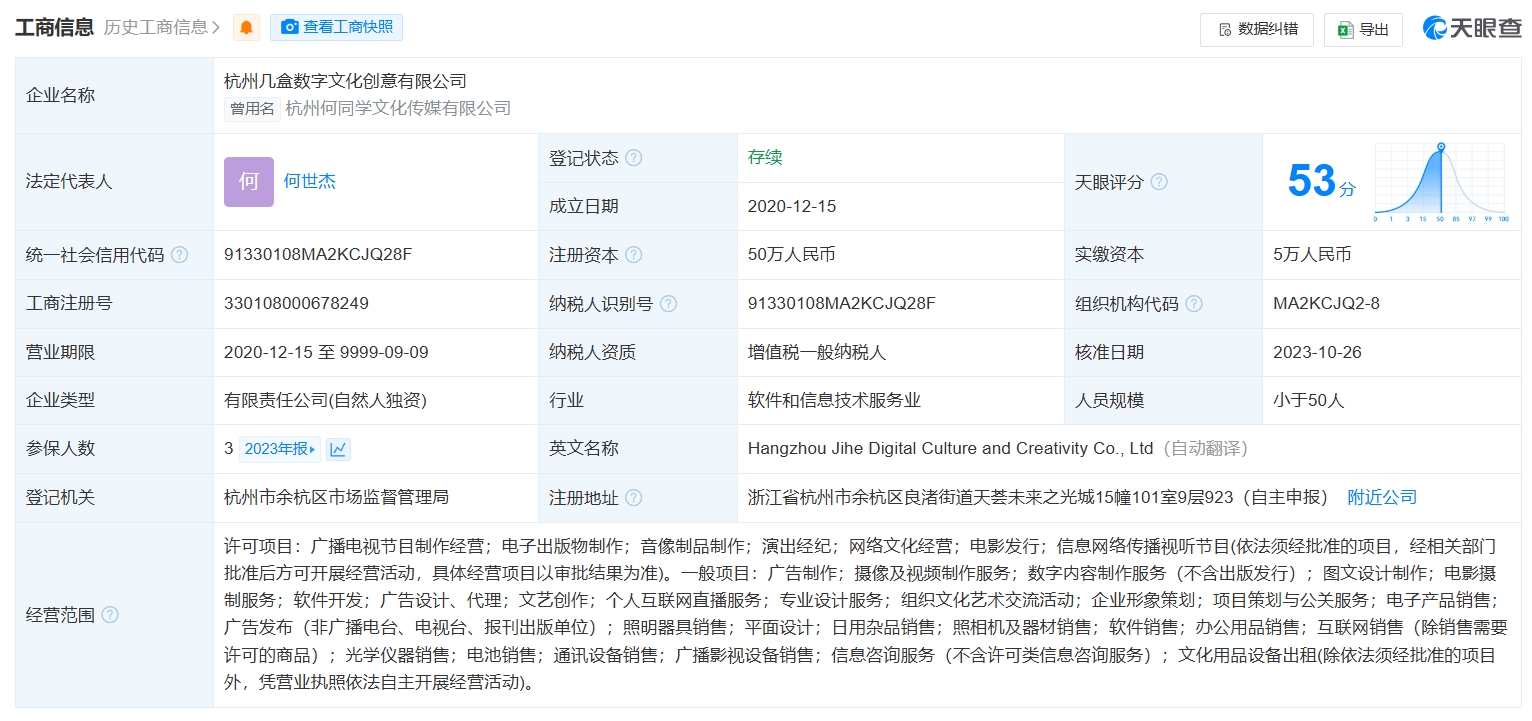Click help icon next to 登记状态
This screenshot has height=721, width=1532.
point(634,158)
